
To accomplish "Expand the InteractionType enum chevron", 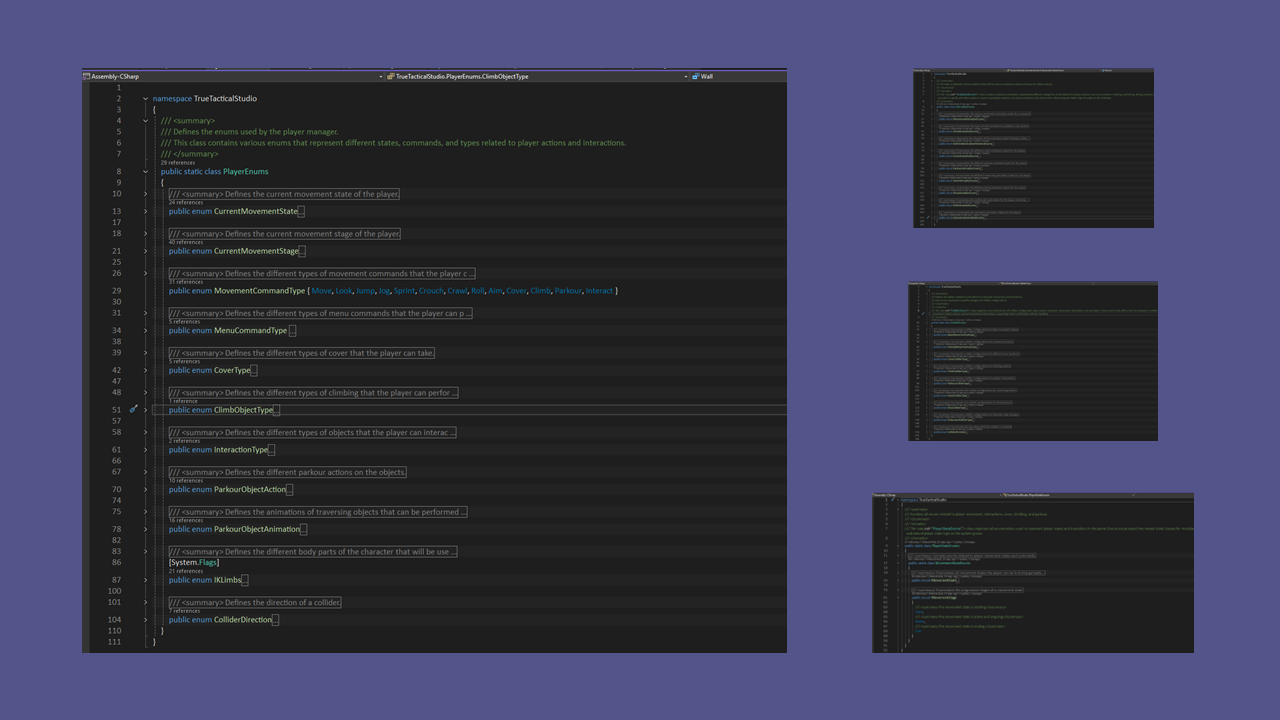I will (145, 450).
